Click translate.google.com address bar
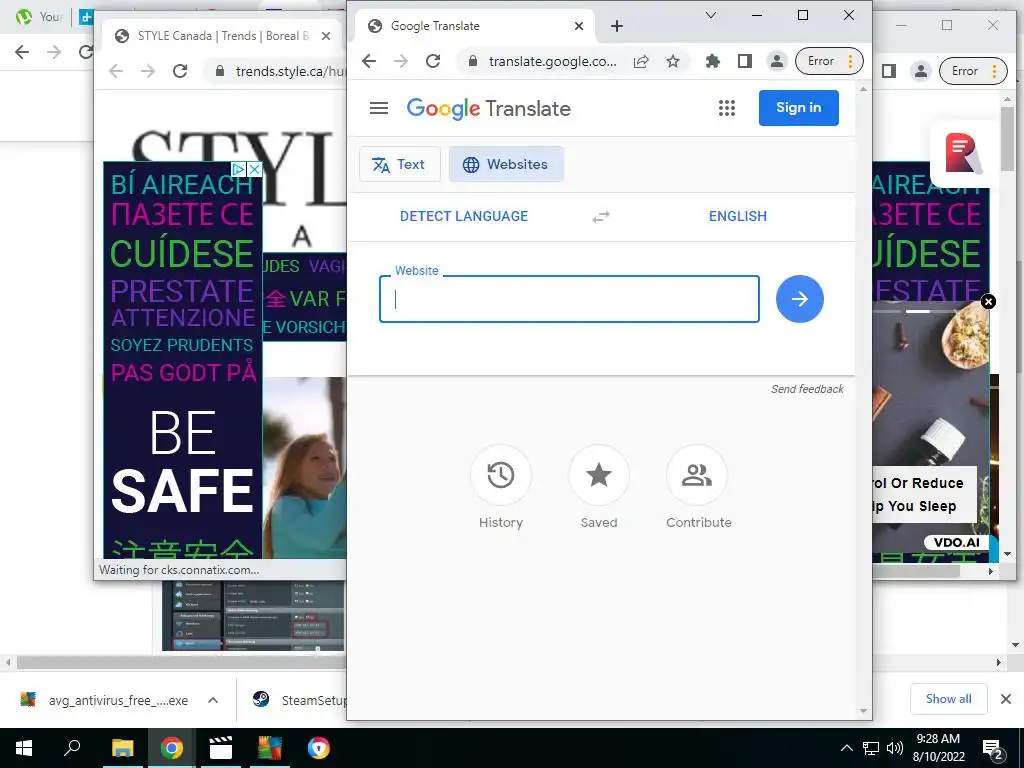The height and width of the screenshot is (768, 1024). [552, 61]
